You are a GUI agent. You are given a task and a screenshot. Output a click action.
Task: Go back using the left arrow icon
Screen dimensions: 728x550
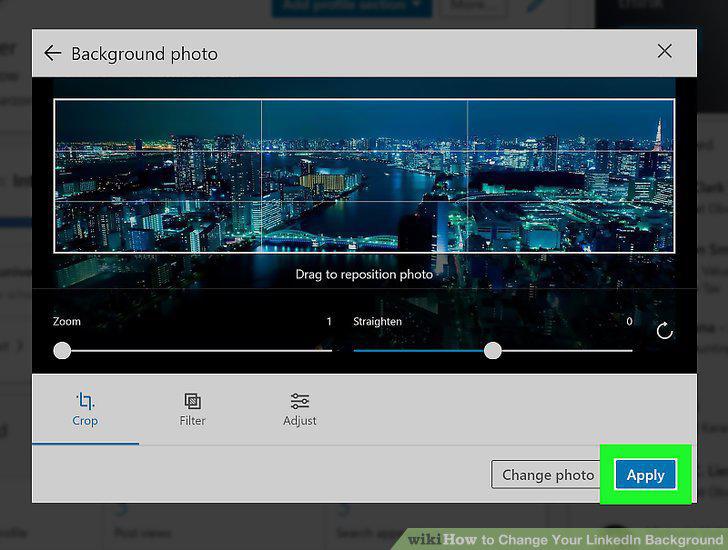point(52,53)
